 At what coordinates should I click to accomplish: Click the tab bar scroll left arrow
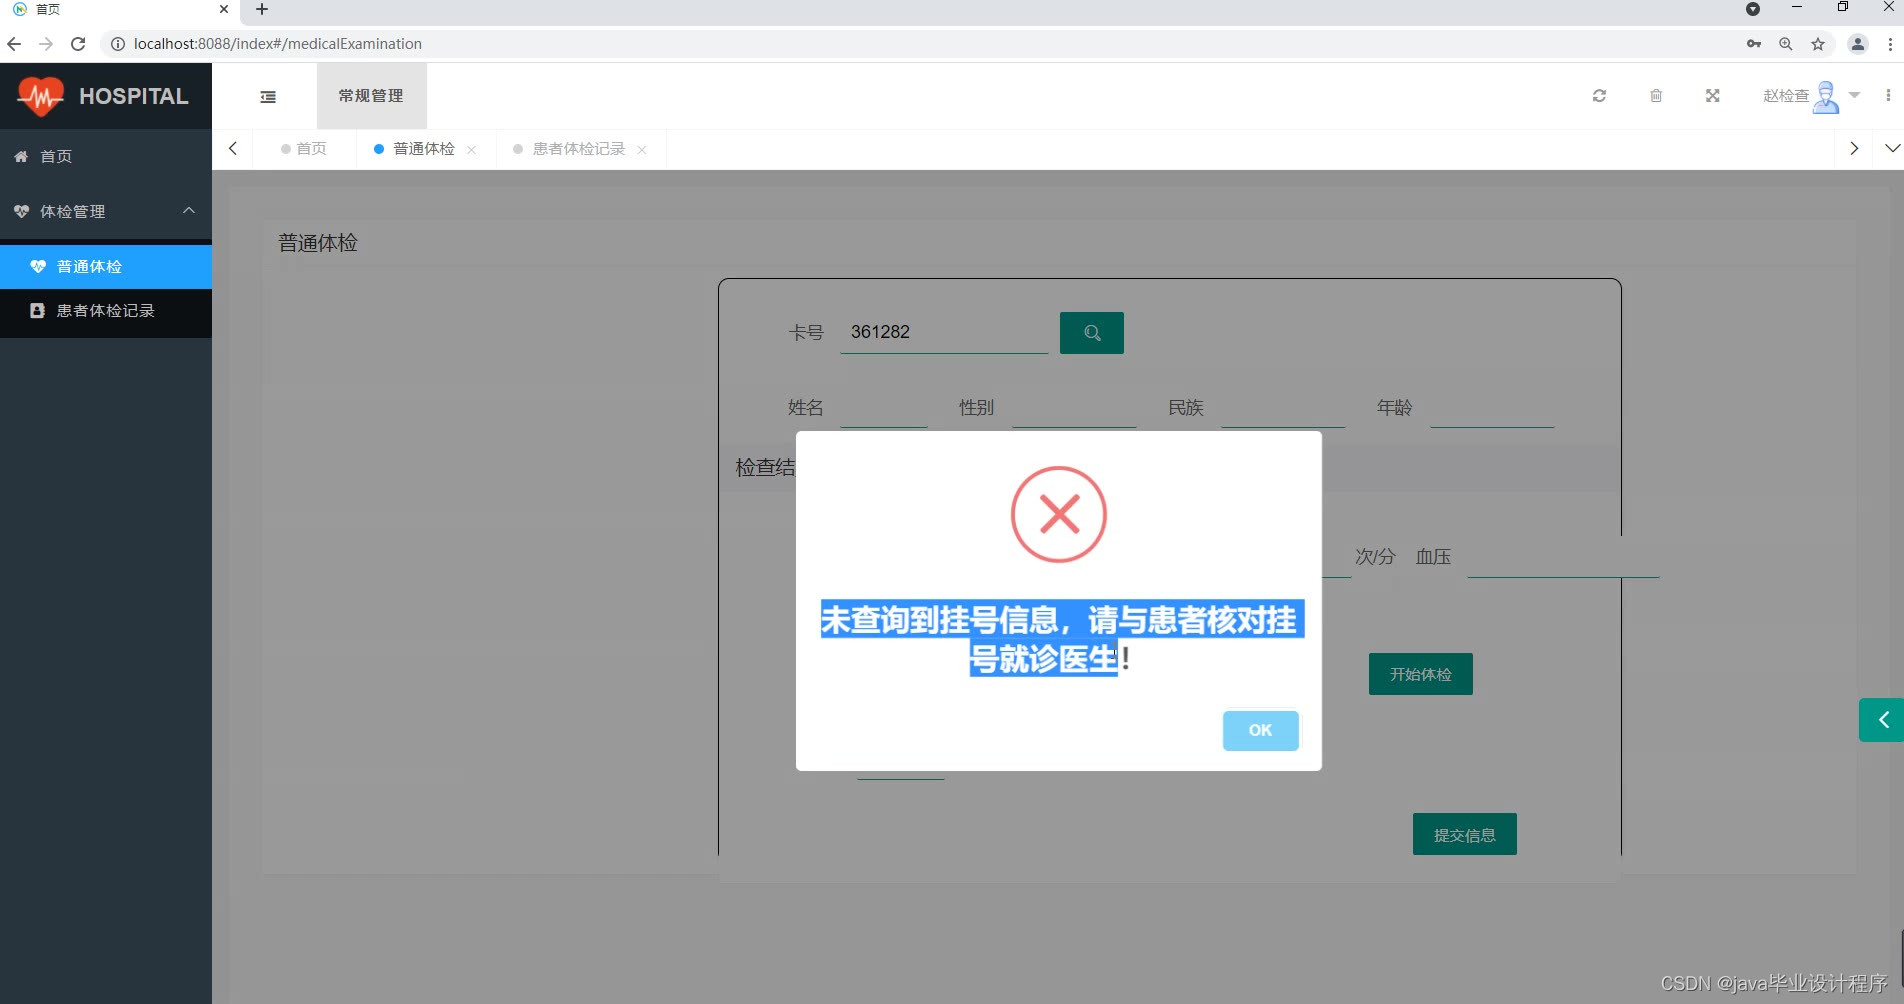pos(233,149)
